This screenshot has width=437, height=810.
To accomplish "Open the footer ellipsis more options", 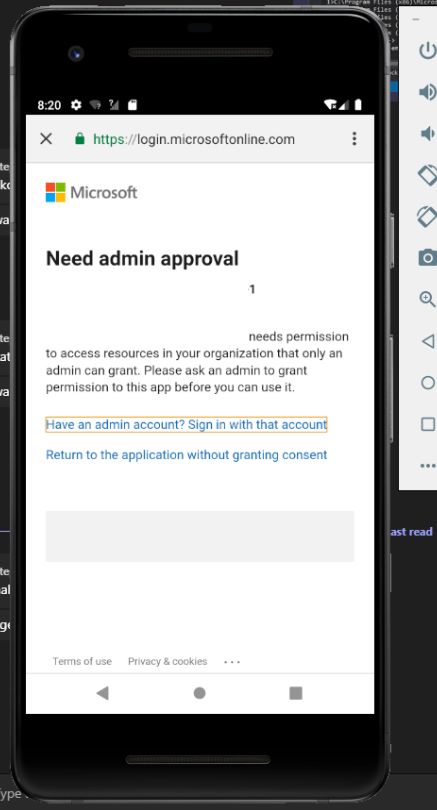I will click(232, 662).
